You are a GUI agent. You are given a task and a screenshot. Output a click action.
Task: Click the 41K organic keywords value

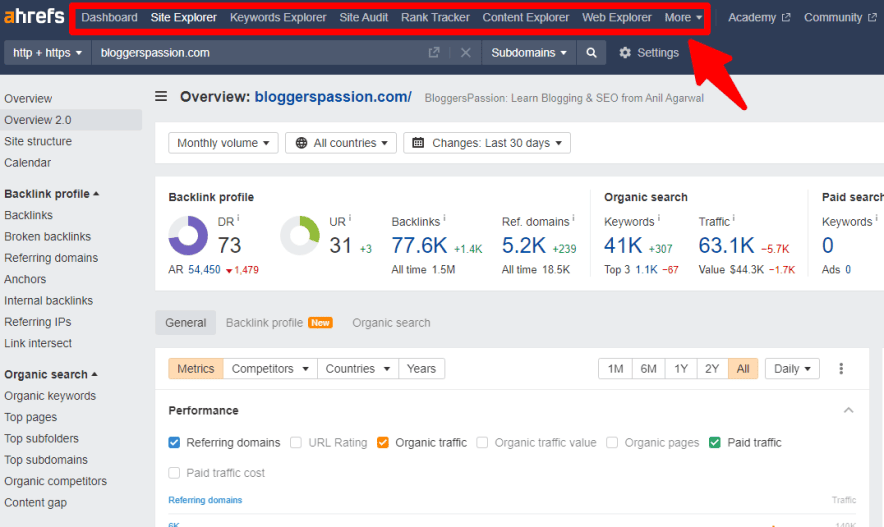point(623,246)
